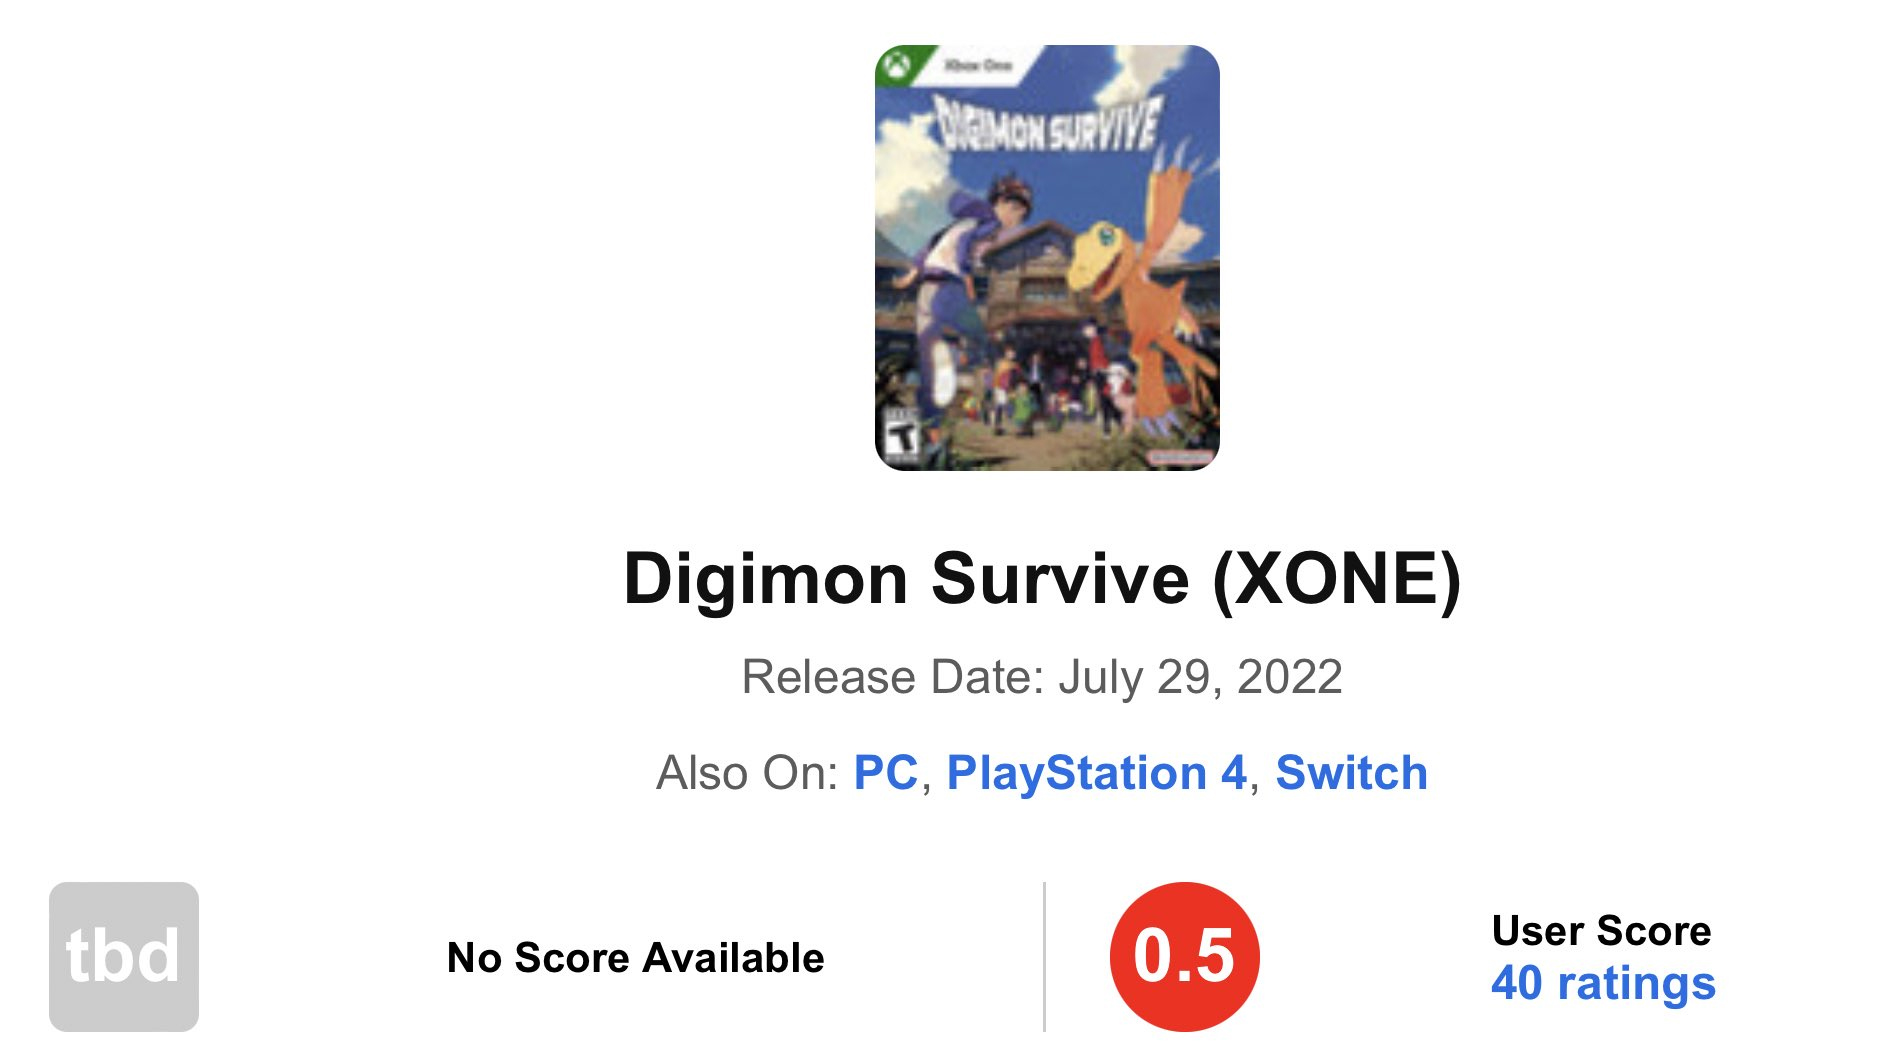Click the vertical divider between the scores
The height and width of the screenshot is (1060, 1884).
(x=1044, y=956)
